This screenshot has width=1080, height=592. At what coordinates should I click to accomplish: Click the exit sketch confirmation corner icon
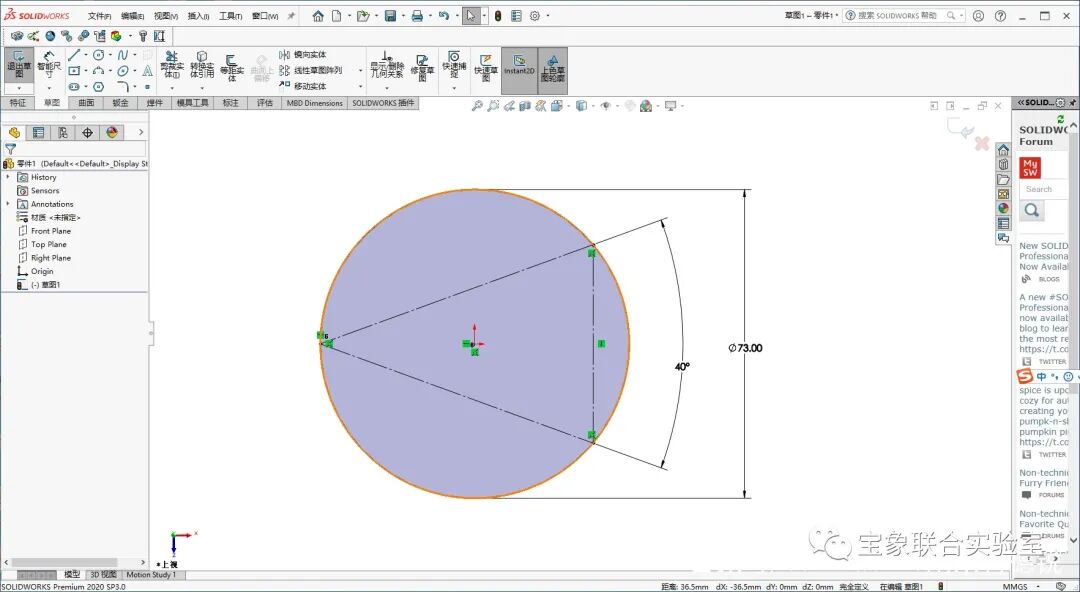point(960,128)
